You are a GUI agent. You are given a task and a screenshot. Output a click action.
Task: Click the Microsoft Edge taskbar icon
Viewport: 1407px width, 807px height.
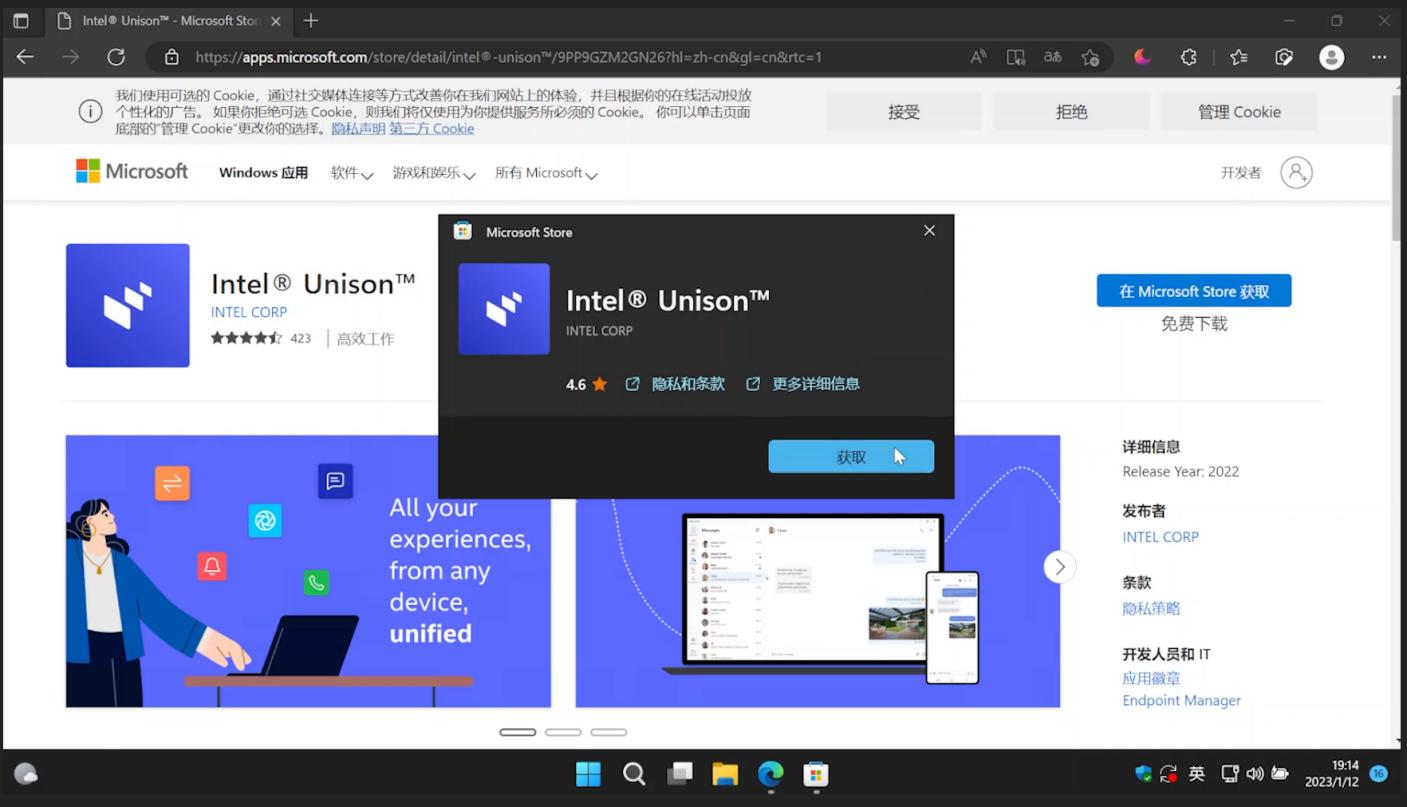[x=771, y=774]
